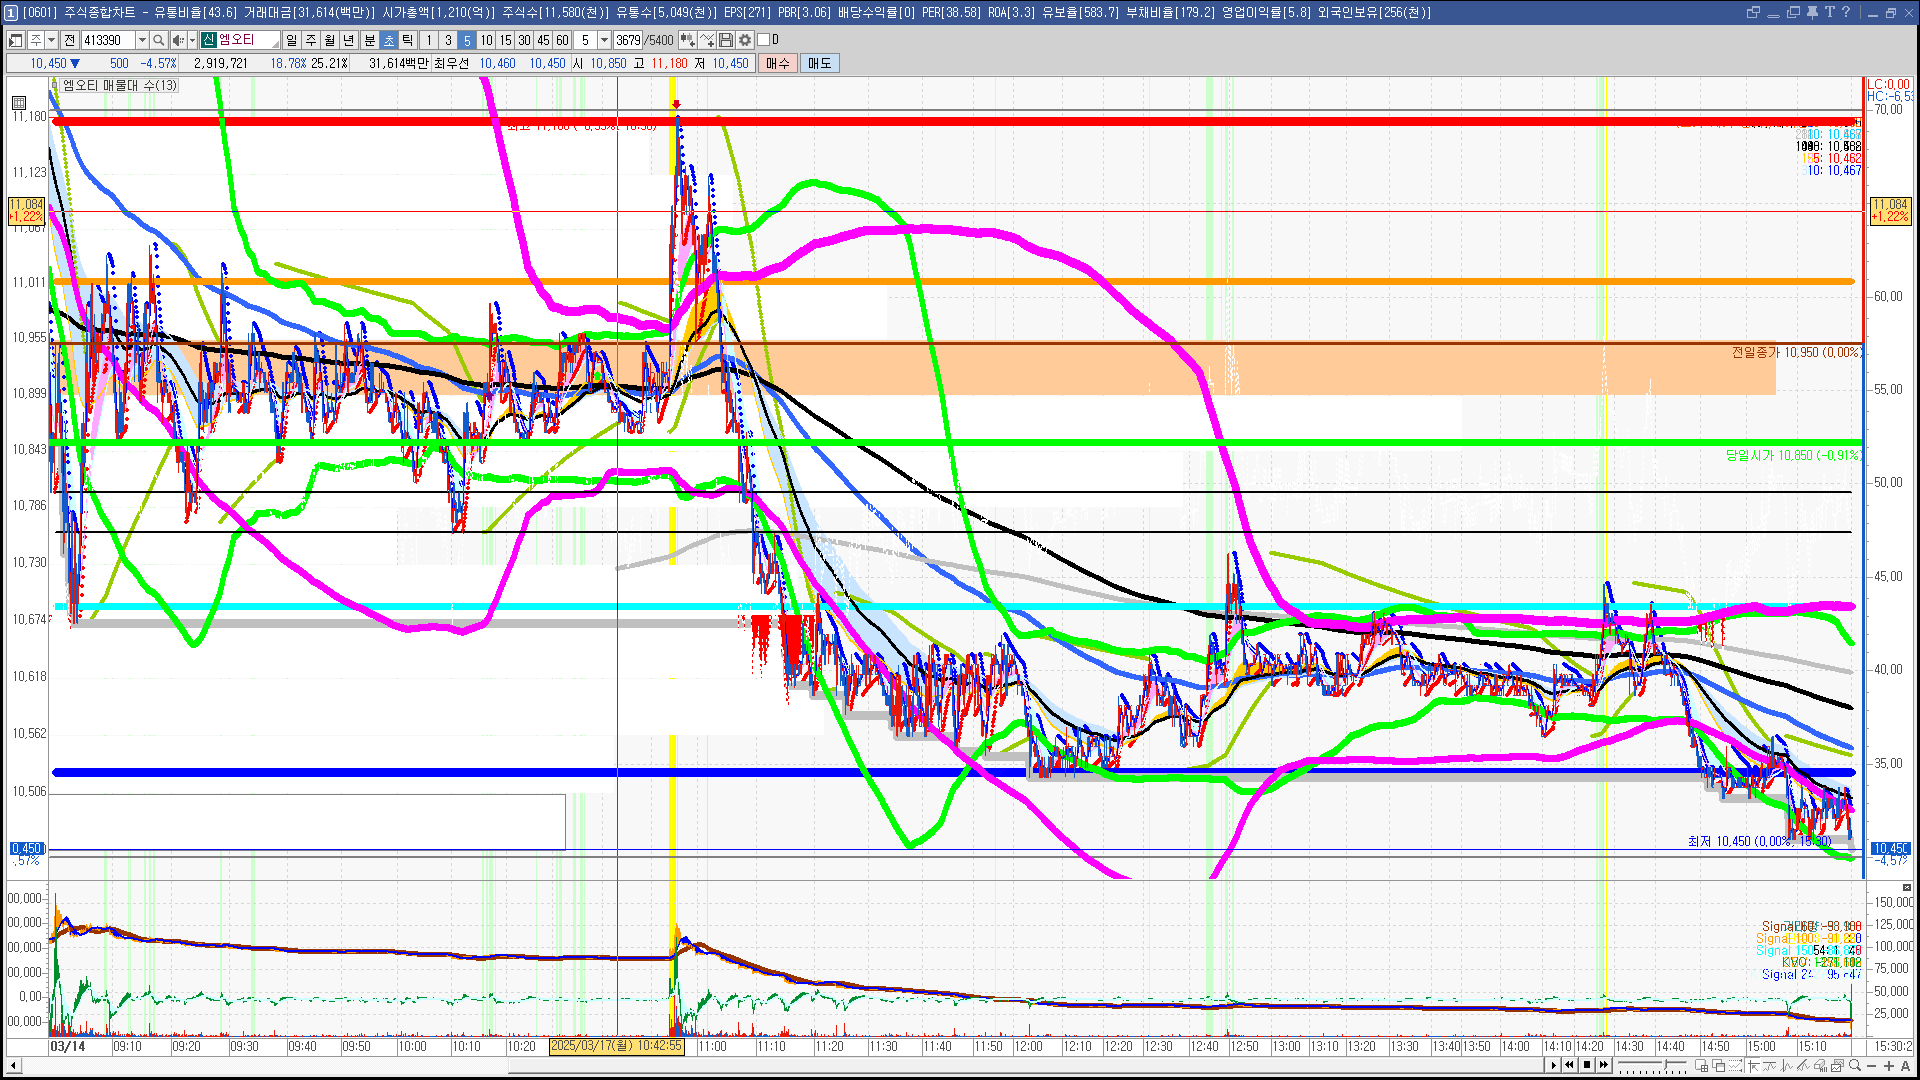Click the 매도 sell button
This screenshot has height=1080, width=1920.
pos(820,63)
